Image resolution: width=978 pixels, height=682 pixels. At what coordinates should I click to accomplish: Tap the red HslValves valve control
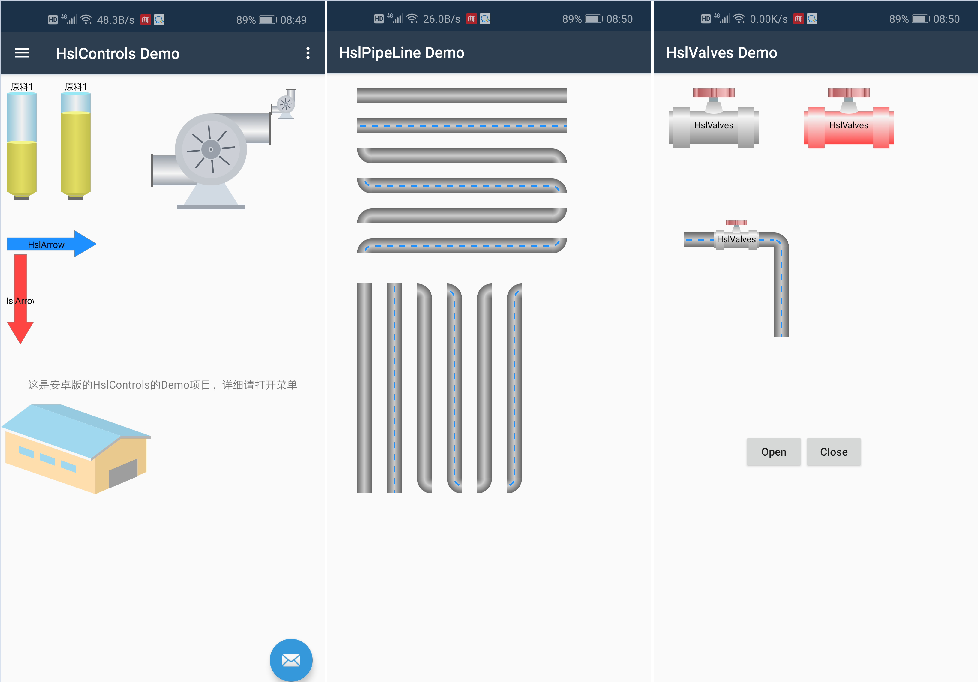click(x=848, y=122)
